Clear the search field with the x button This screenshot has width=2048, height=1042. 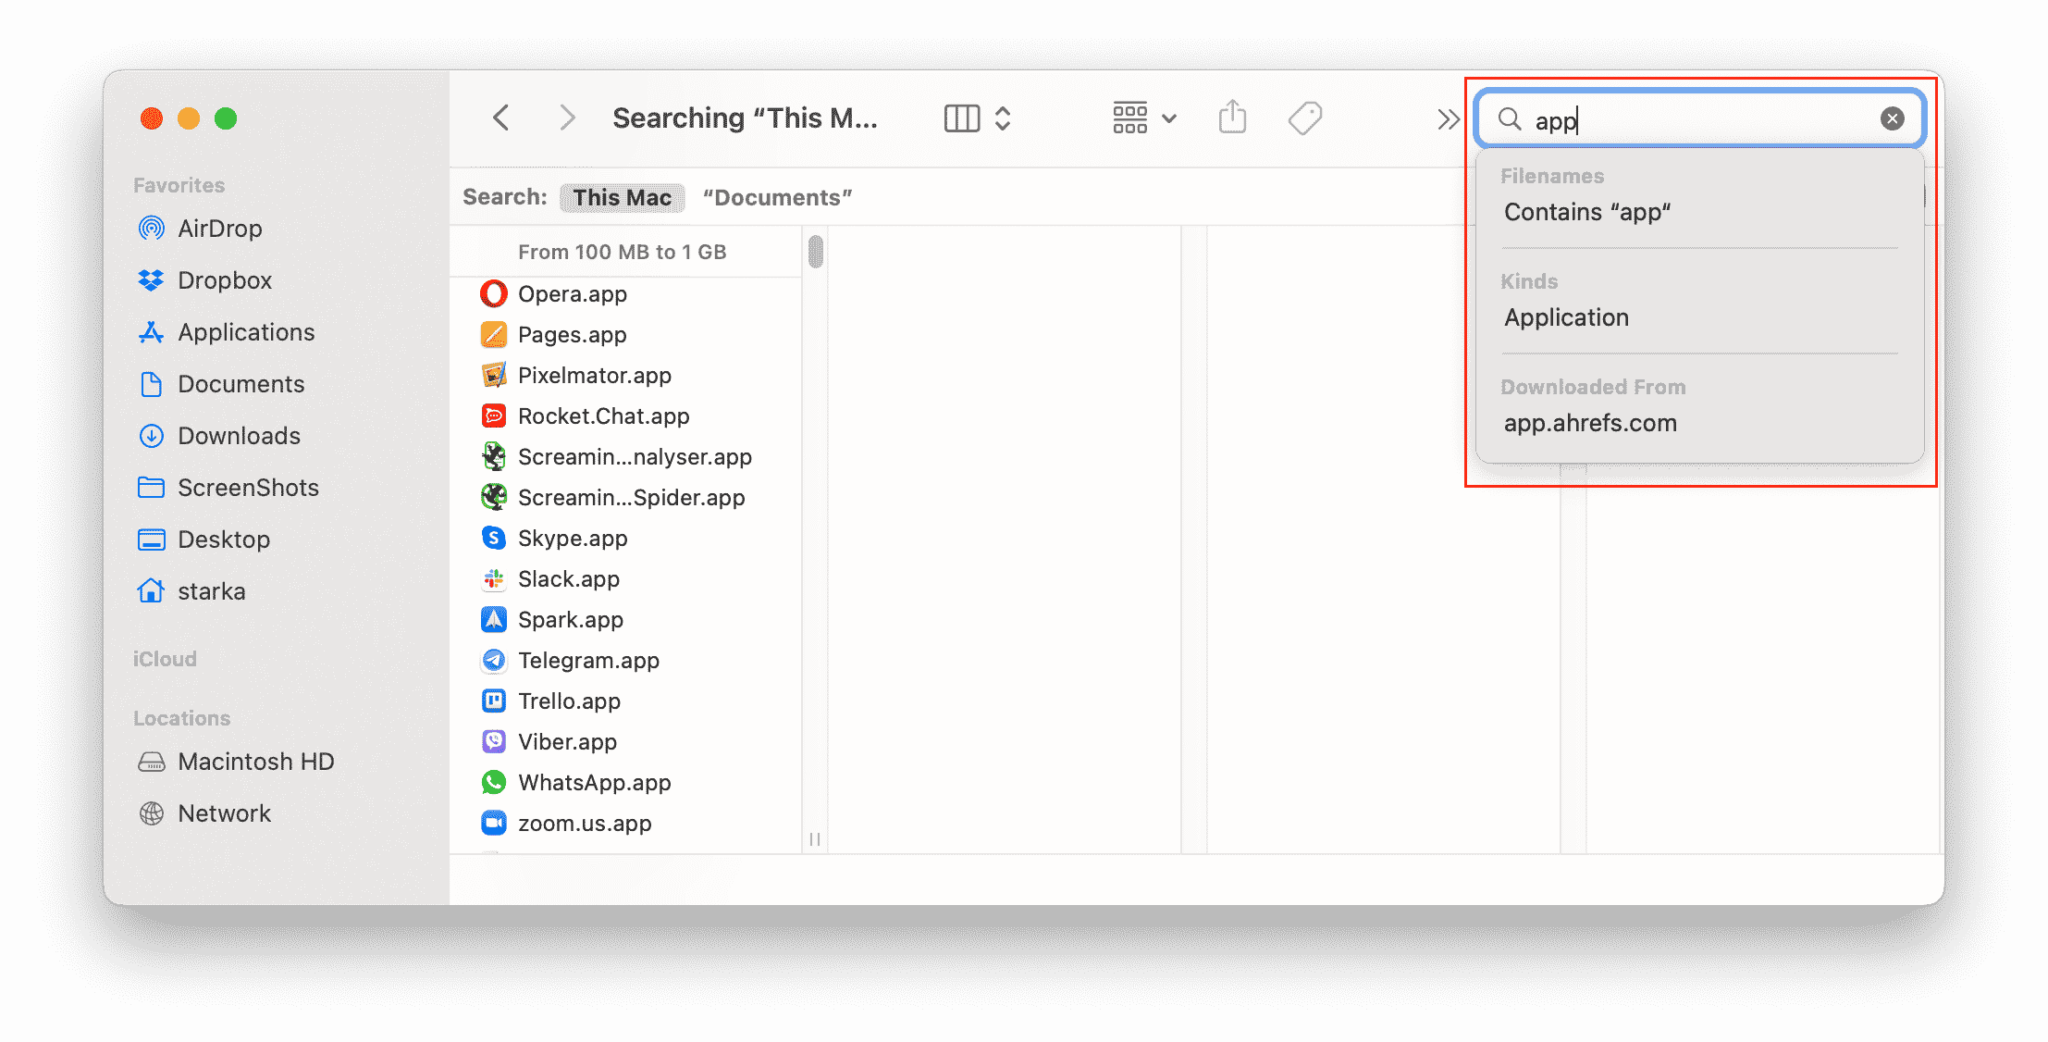(1892, 117)
